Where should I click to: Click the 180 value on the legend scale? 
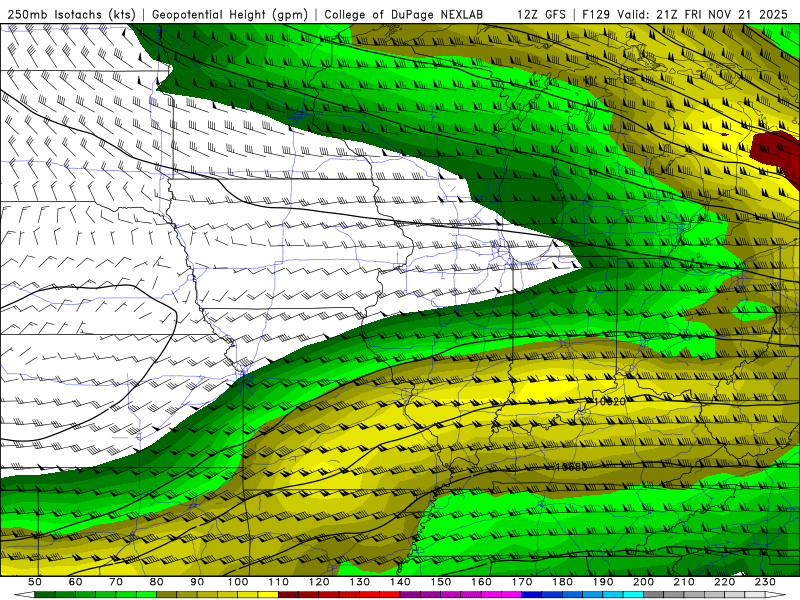click(562, 582)
